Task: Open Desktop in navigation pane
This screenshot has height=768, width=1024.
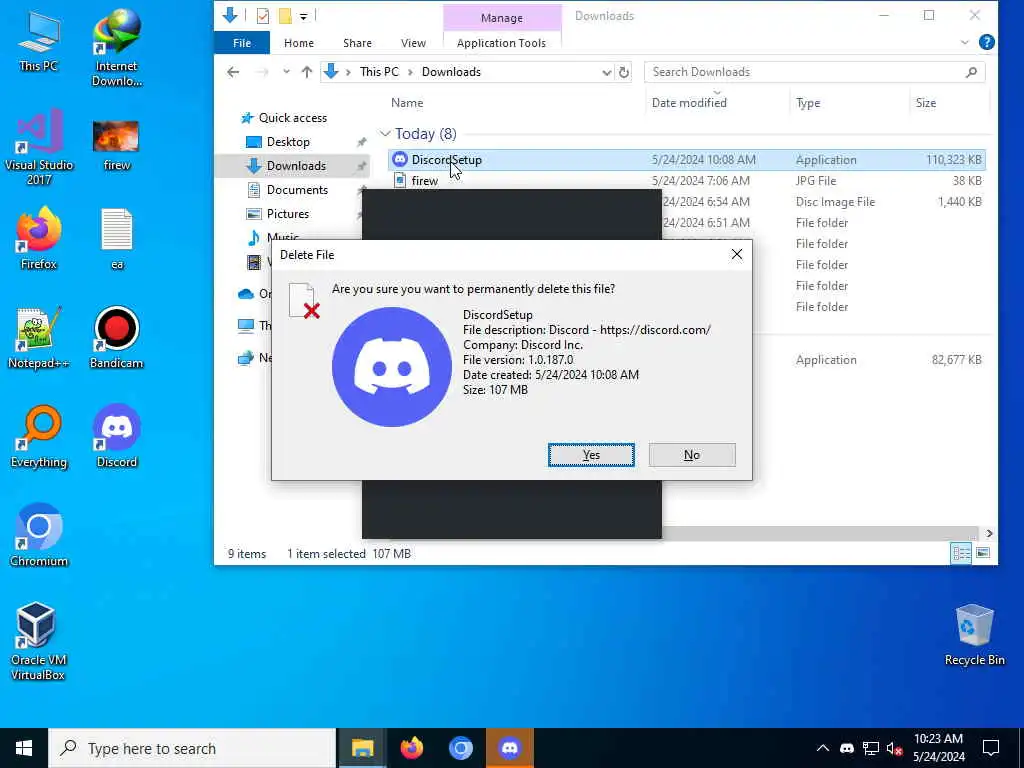Action: [288, 142]
